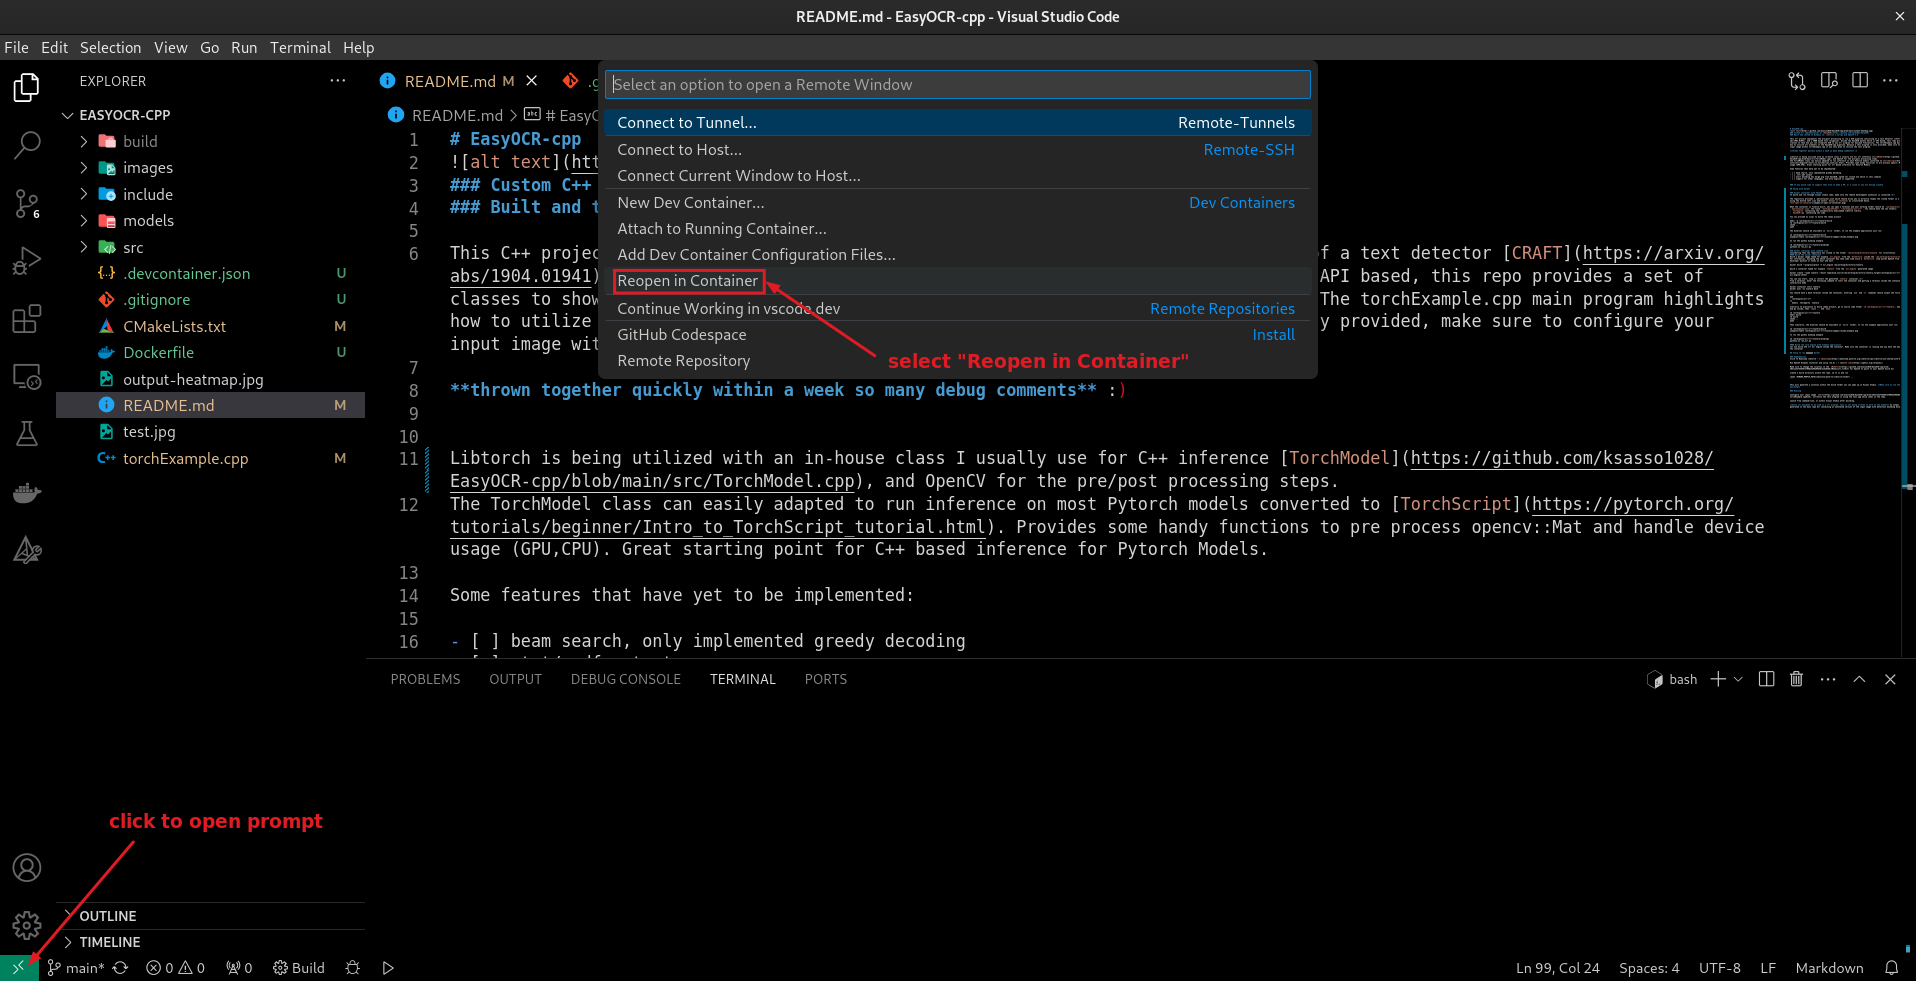Viewport: 1916px width, 981px height.
Task: Open the notifications bell in status bar
Action: click(x=1891, y=968)
